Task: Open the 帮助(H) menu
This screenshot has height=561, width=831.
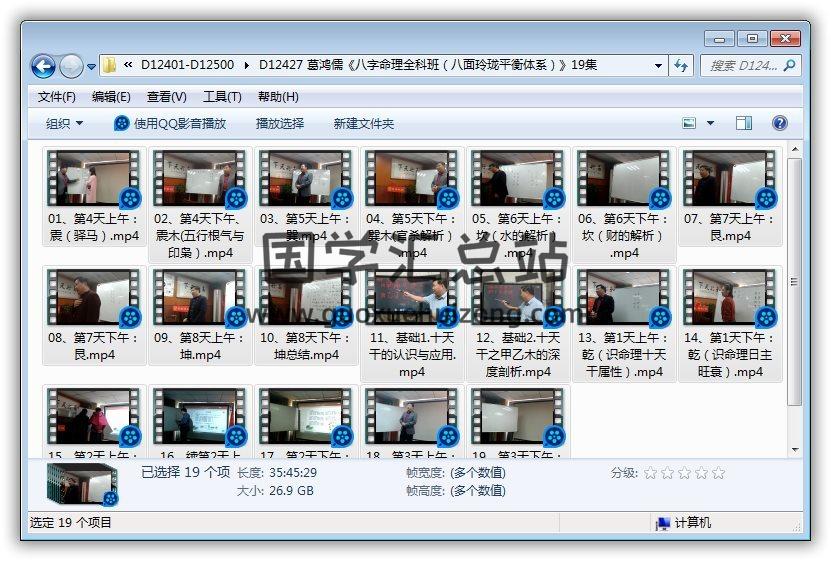Action: pyautogui.click(x=278, y=97)
